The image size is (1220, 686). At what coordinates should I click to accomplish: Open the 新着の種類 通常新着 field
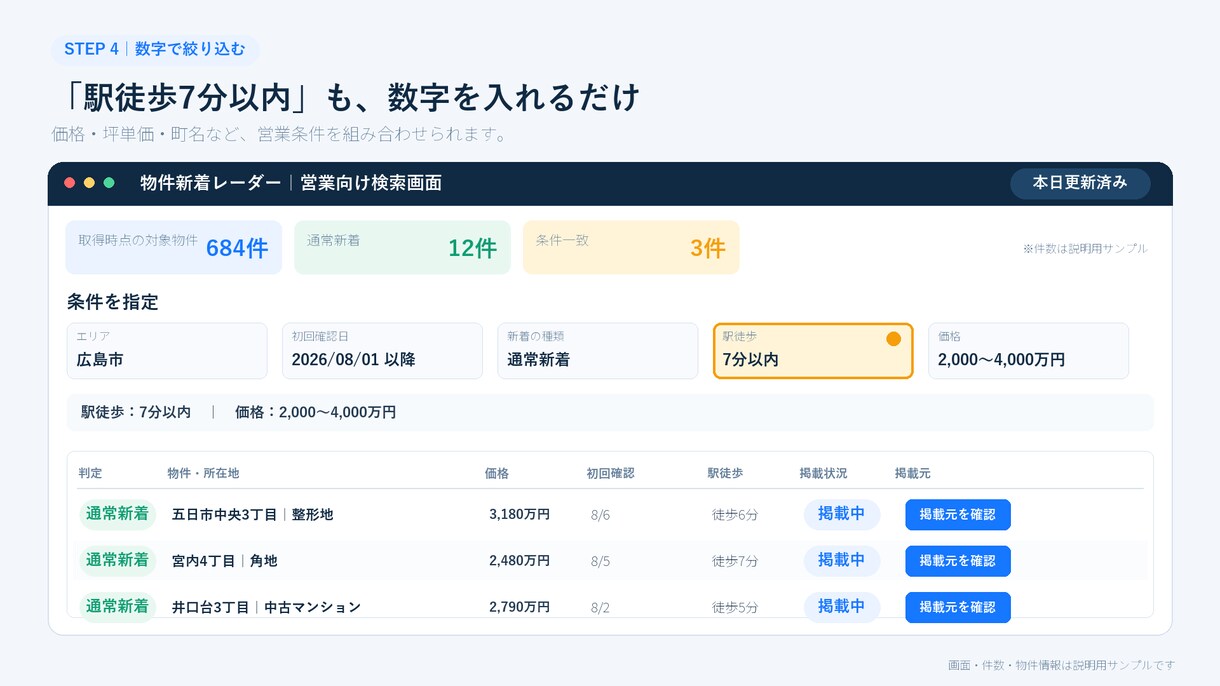(598, 351)
